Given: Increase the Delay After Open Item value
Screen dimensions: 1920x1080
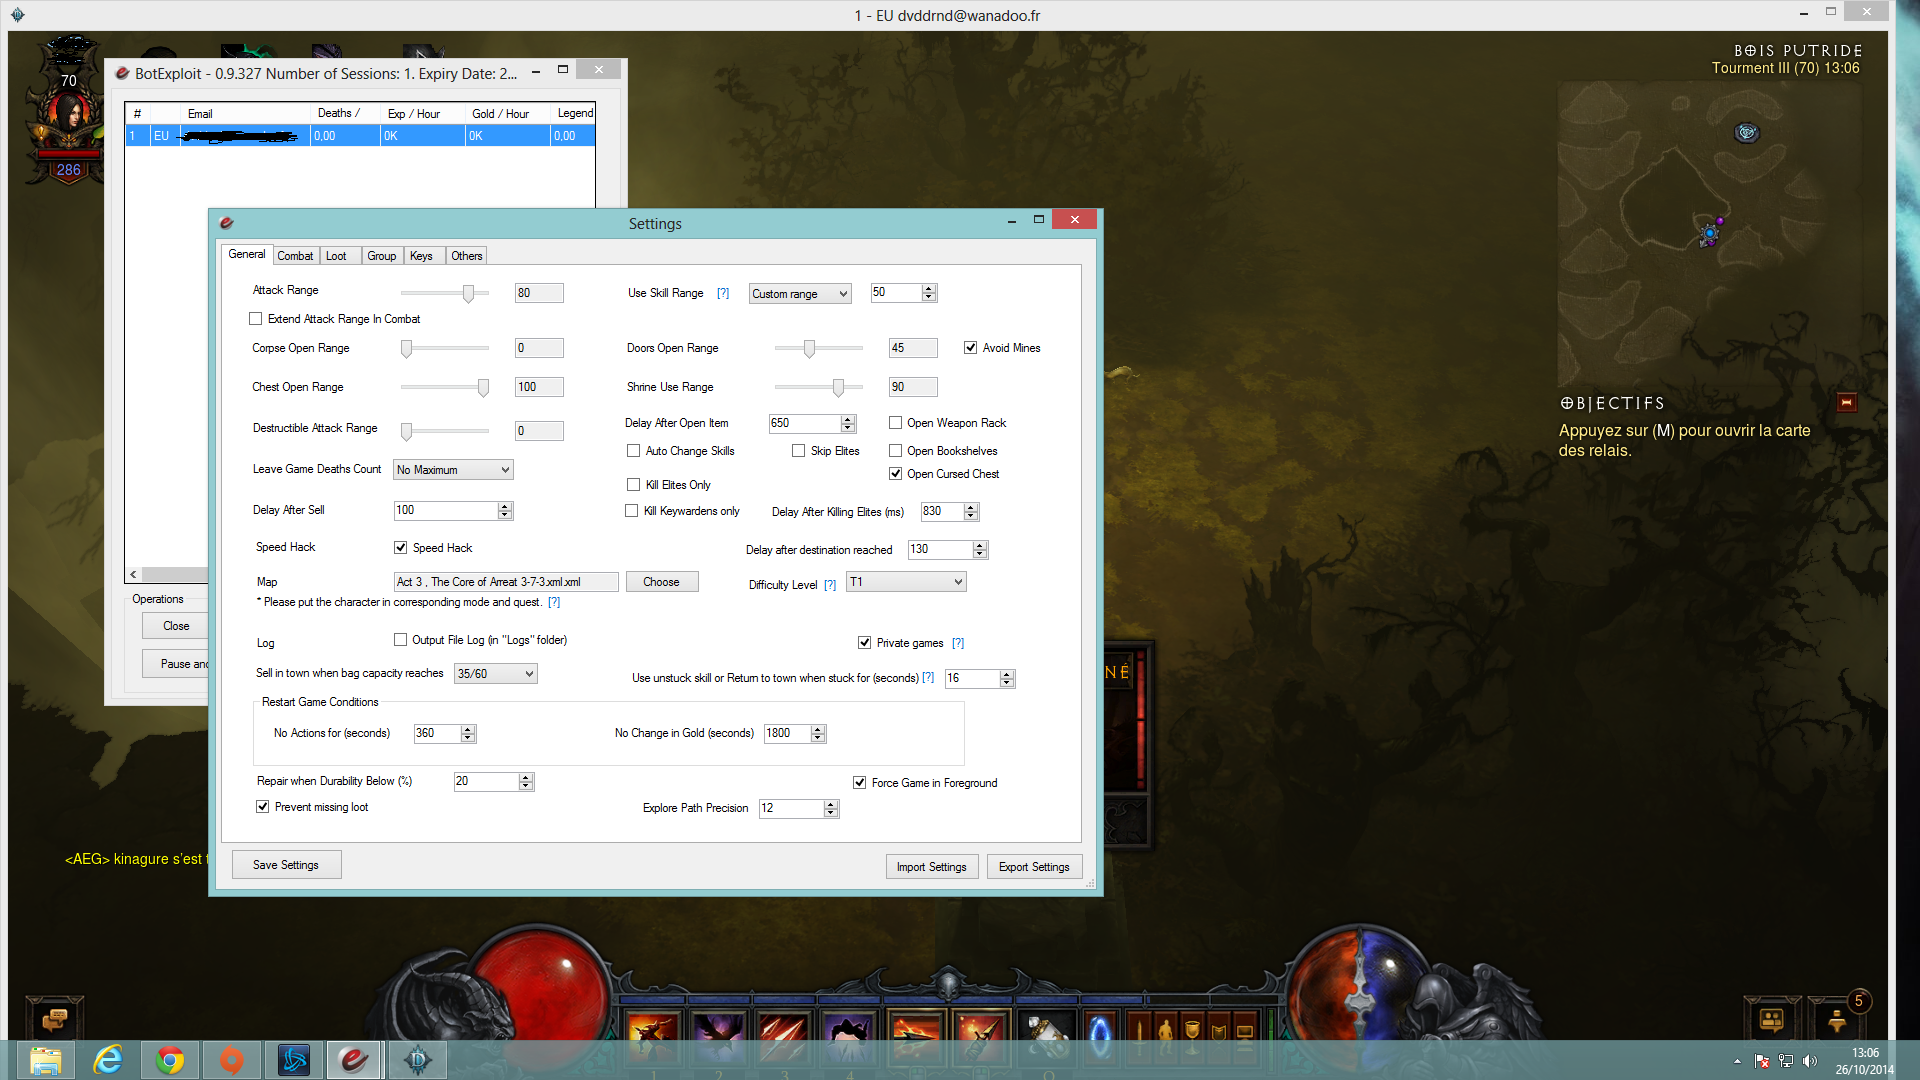Looking at the screenshot, I should click(x=848, y=419).
